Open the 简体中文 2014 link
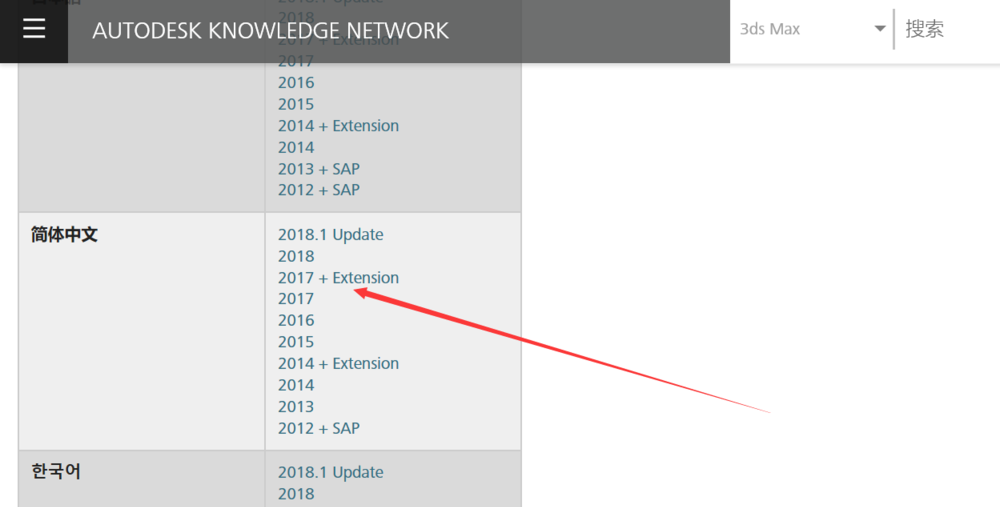Screen dimensions: 1000x507 296,385
